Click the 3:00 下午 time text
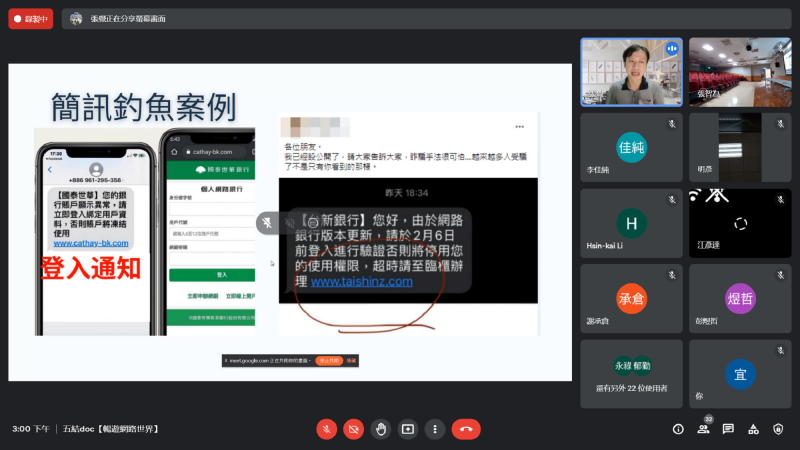Screen dimensions: 800x450 (x=31, y=429)
